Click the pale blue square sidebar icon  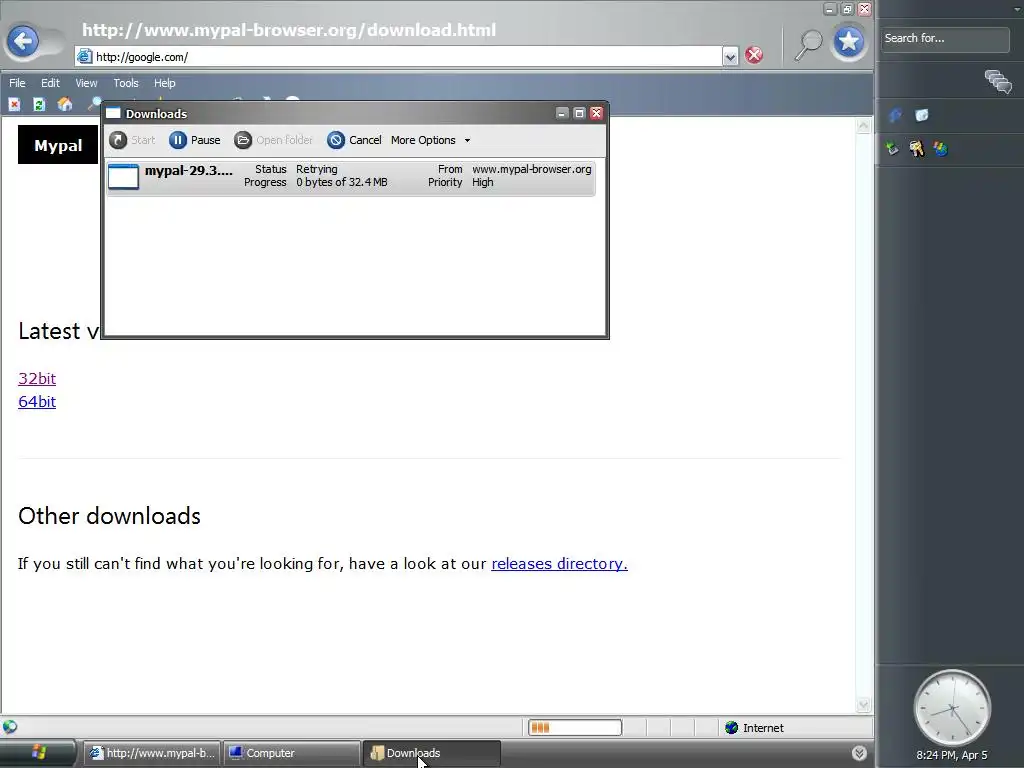921,116
